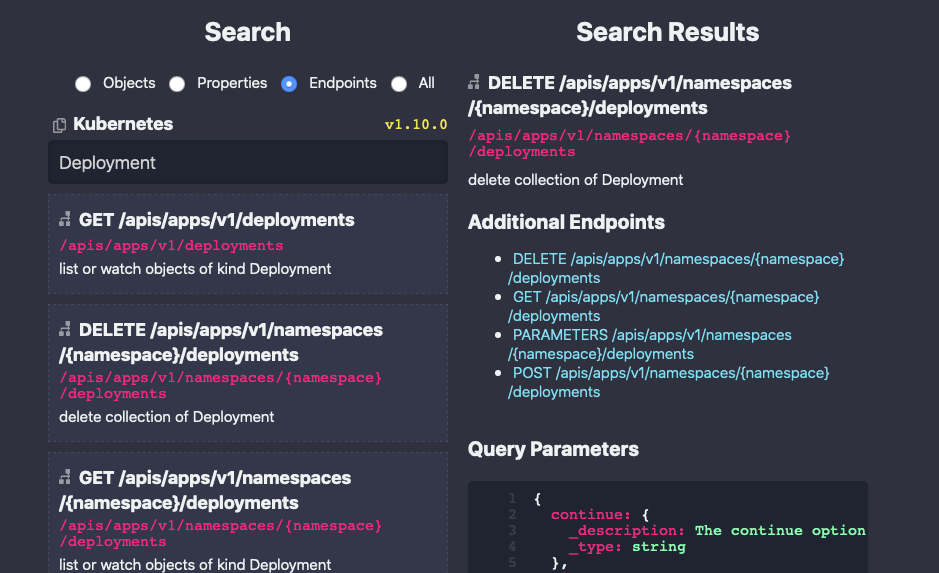Select the Objects radio button
939x573 pixels.
(x=83, y=84)
